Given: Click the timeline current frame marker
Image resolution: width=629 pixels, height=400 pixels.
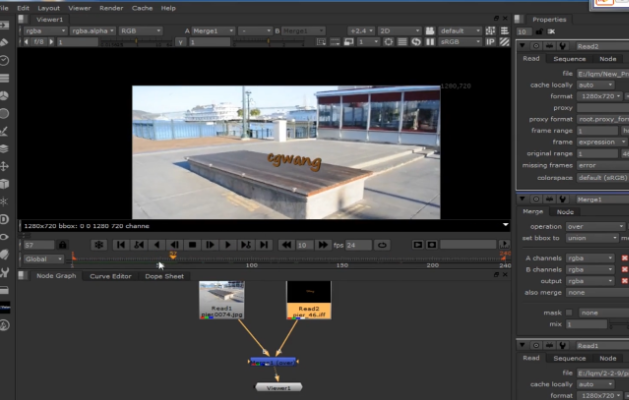Looking at the screenshot, I should pyautogui.click(x=172, y=256).
